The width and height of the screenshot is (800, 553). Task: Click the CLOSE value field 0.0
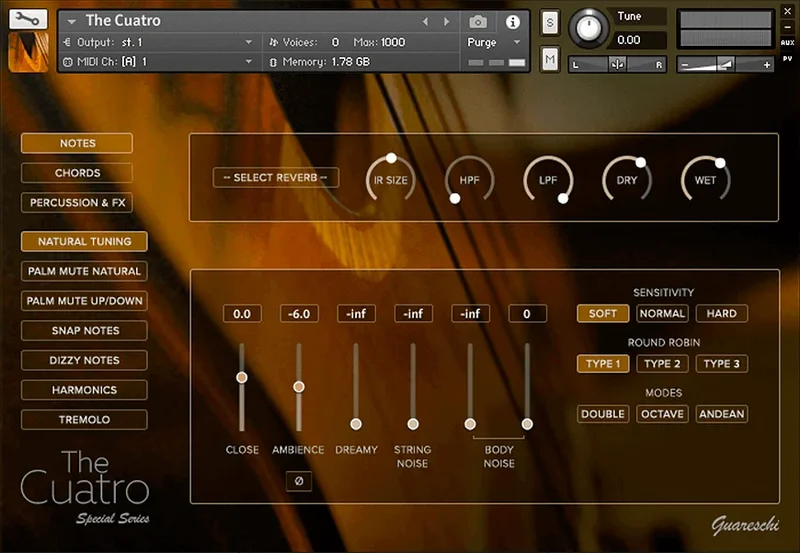tap(242, 313)
